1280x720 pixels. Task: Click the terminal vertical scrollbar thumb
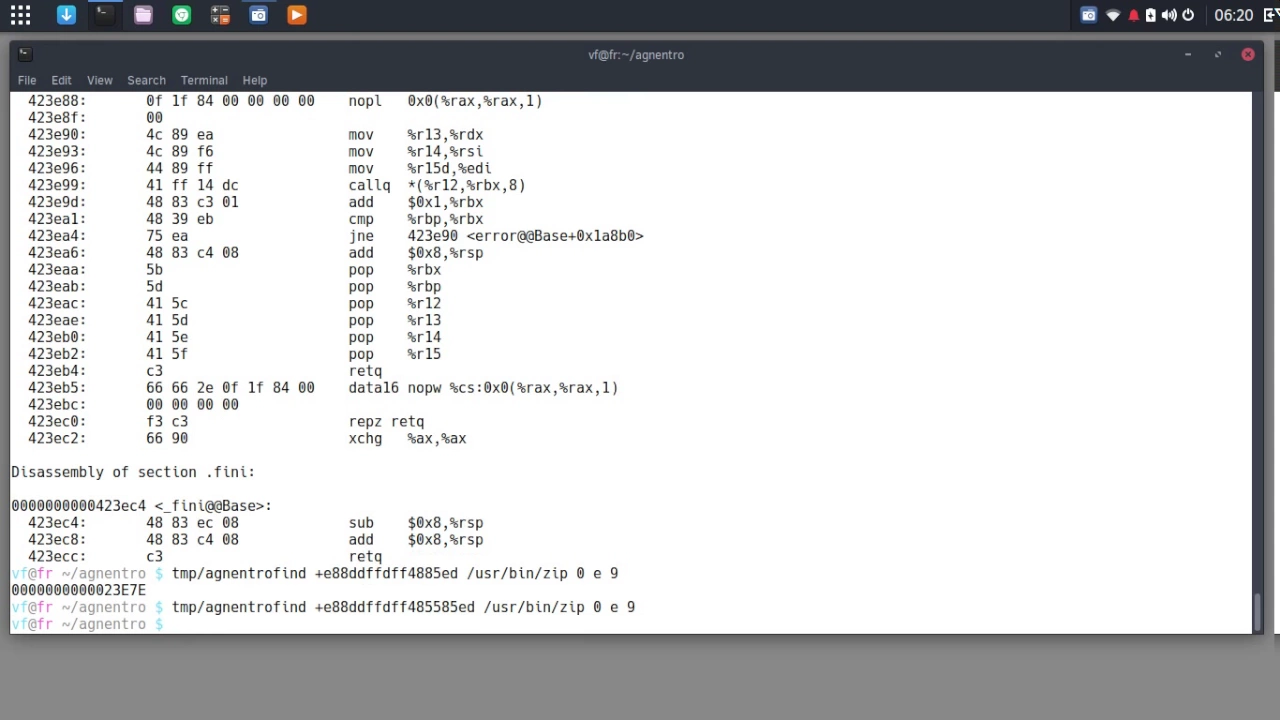[1258, 612]
